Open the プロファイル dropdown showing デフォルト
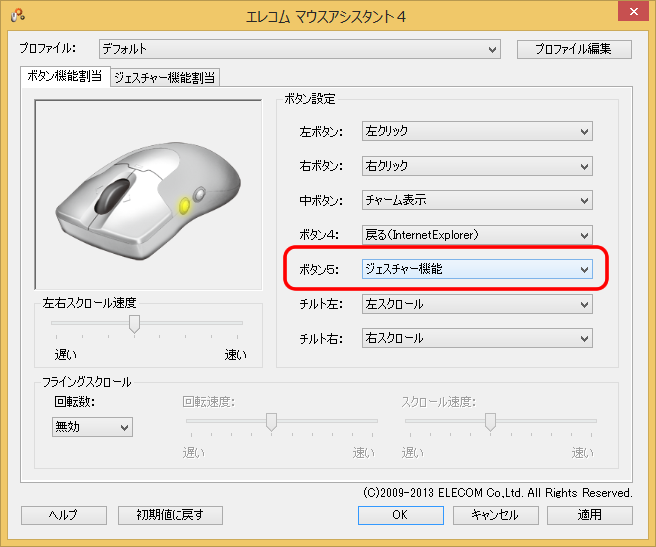The image size is (656, 547). [x=300, y=49]
